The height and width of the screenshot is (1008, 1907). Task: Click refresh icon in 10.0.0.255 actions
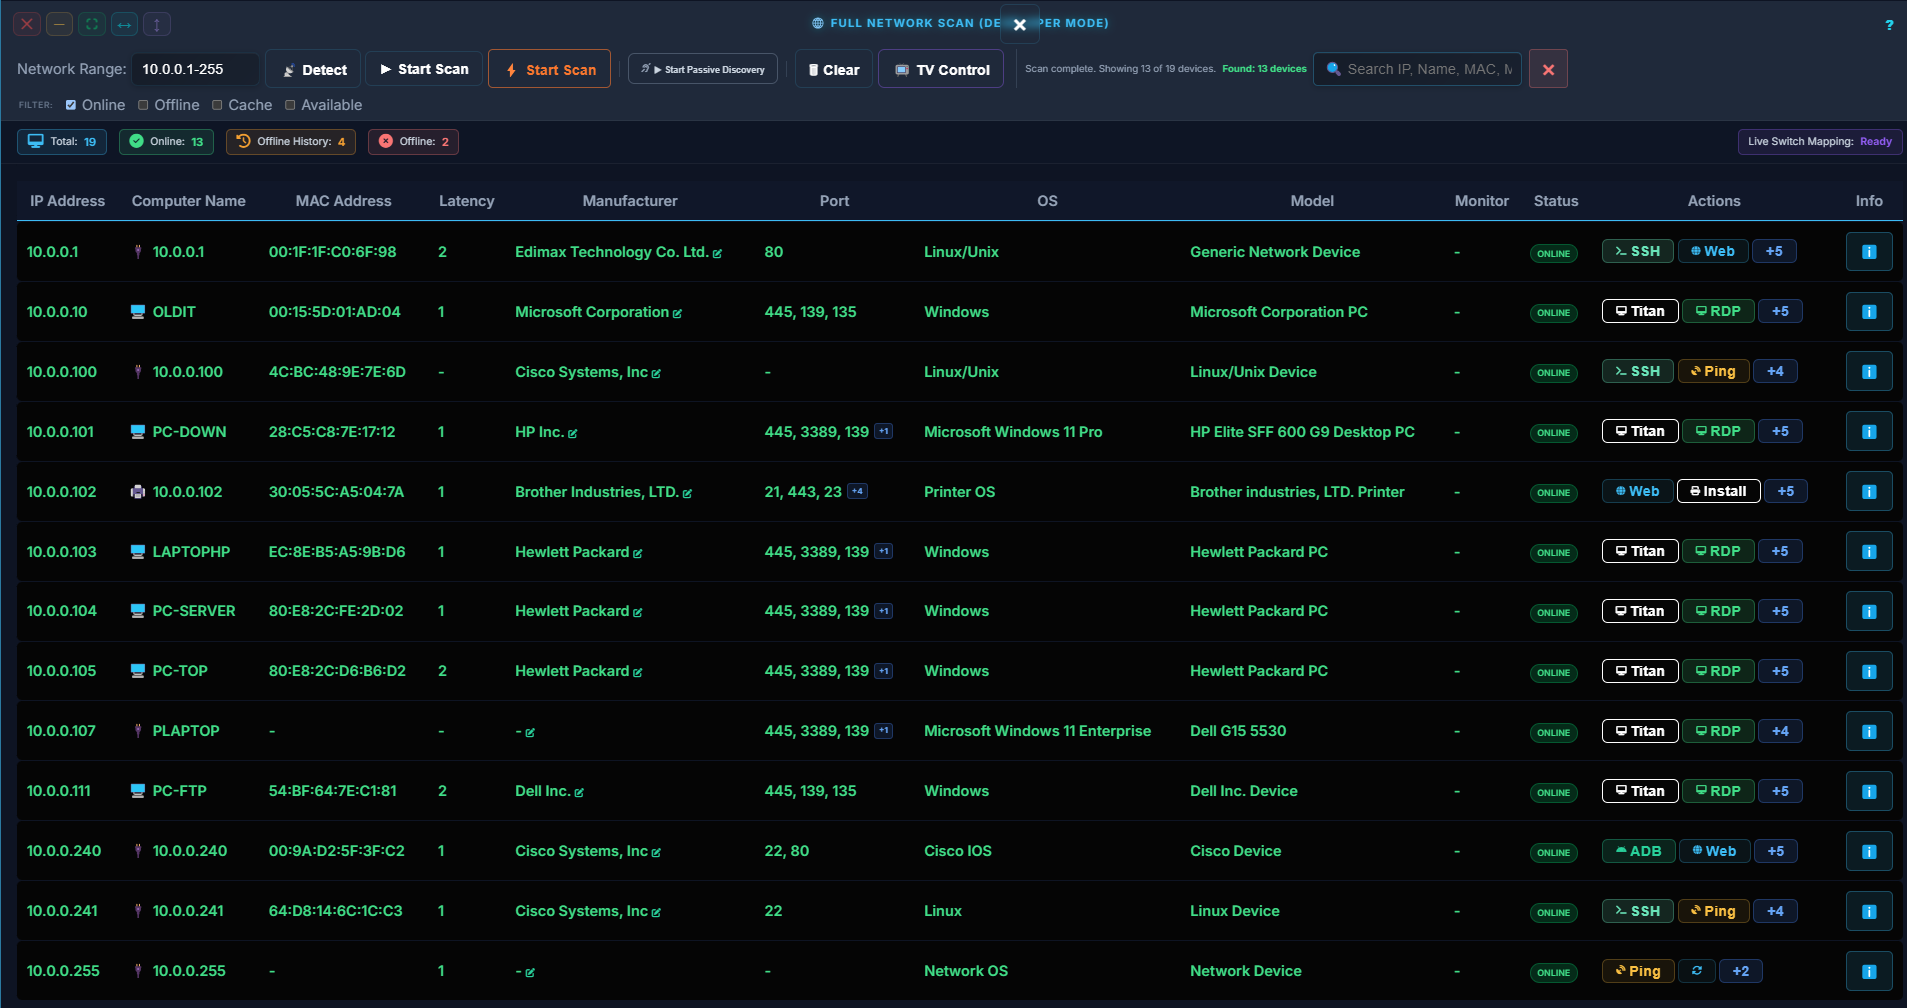(1697, 971)
